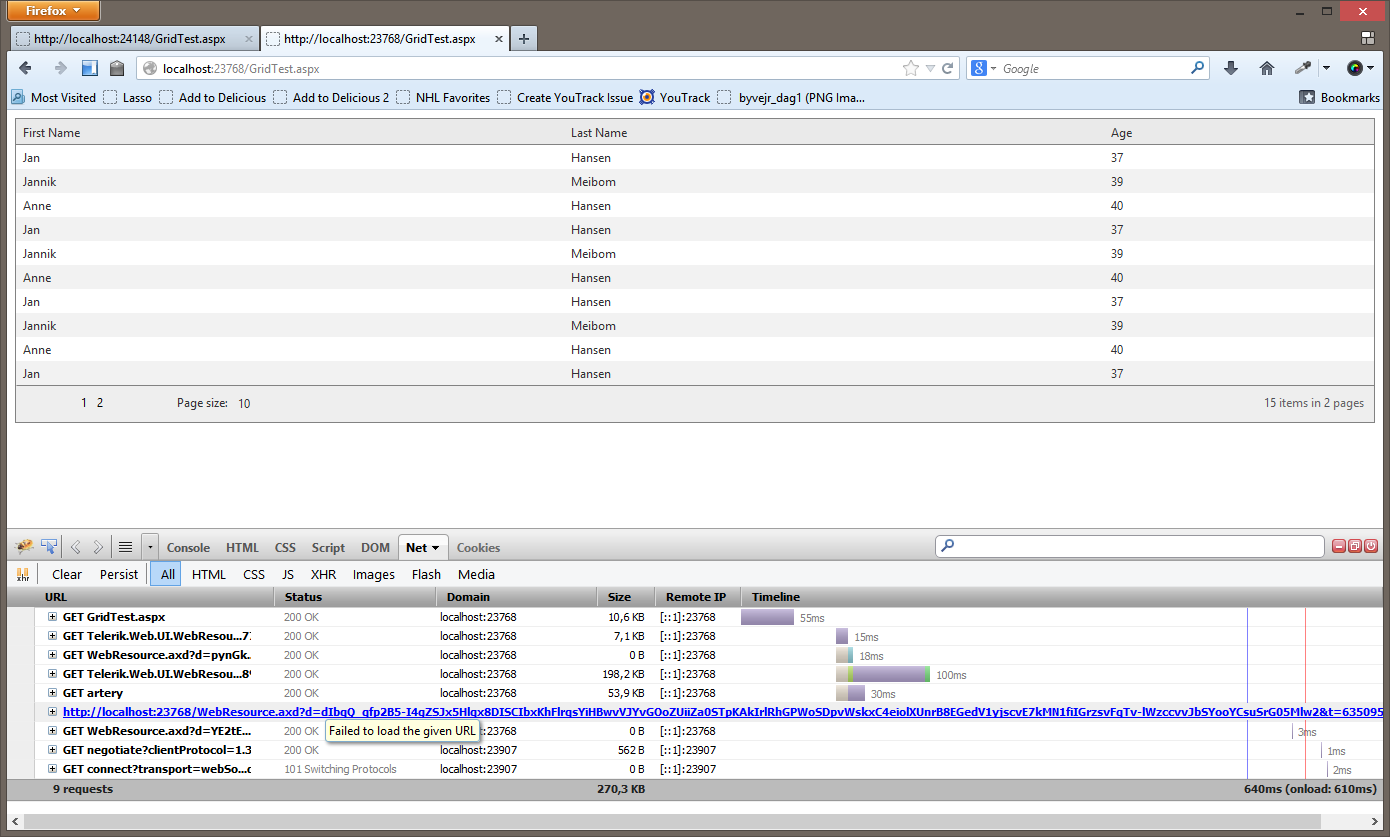Open the Add to Delicious 2 bookmark
The height and width of the screenshot is (837, 1390).
(x=331, y=97)
